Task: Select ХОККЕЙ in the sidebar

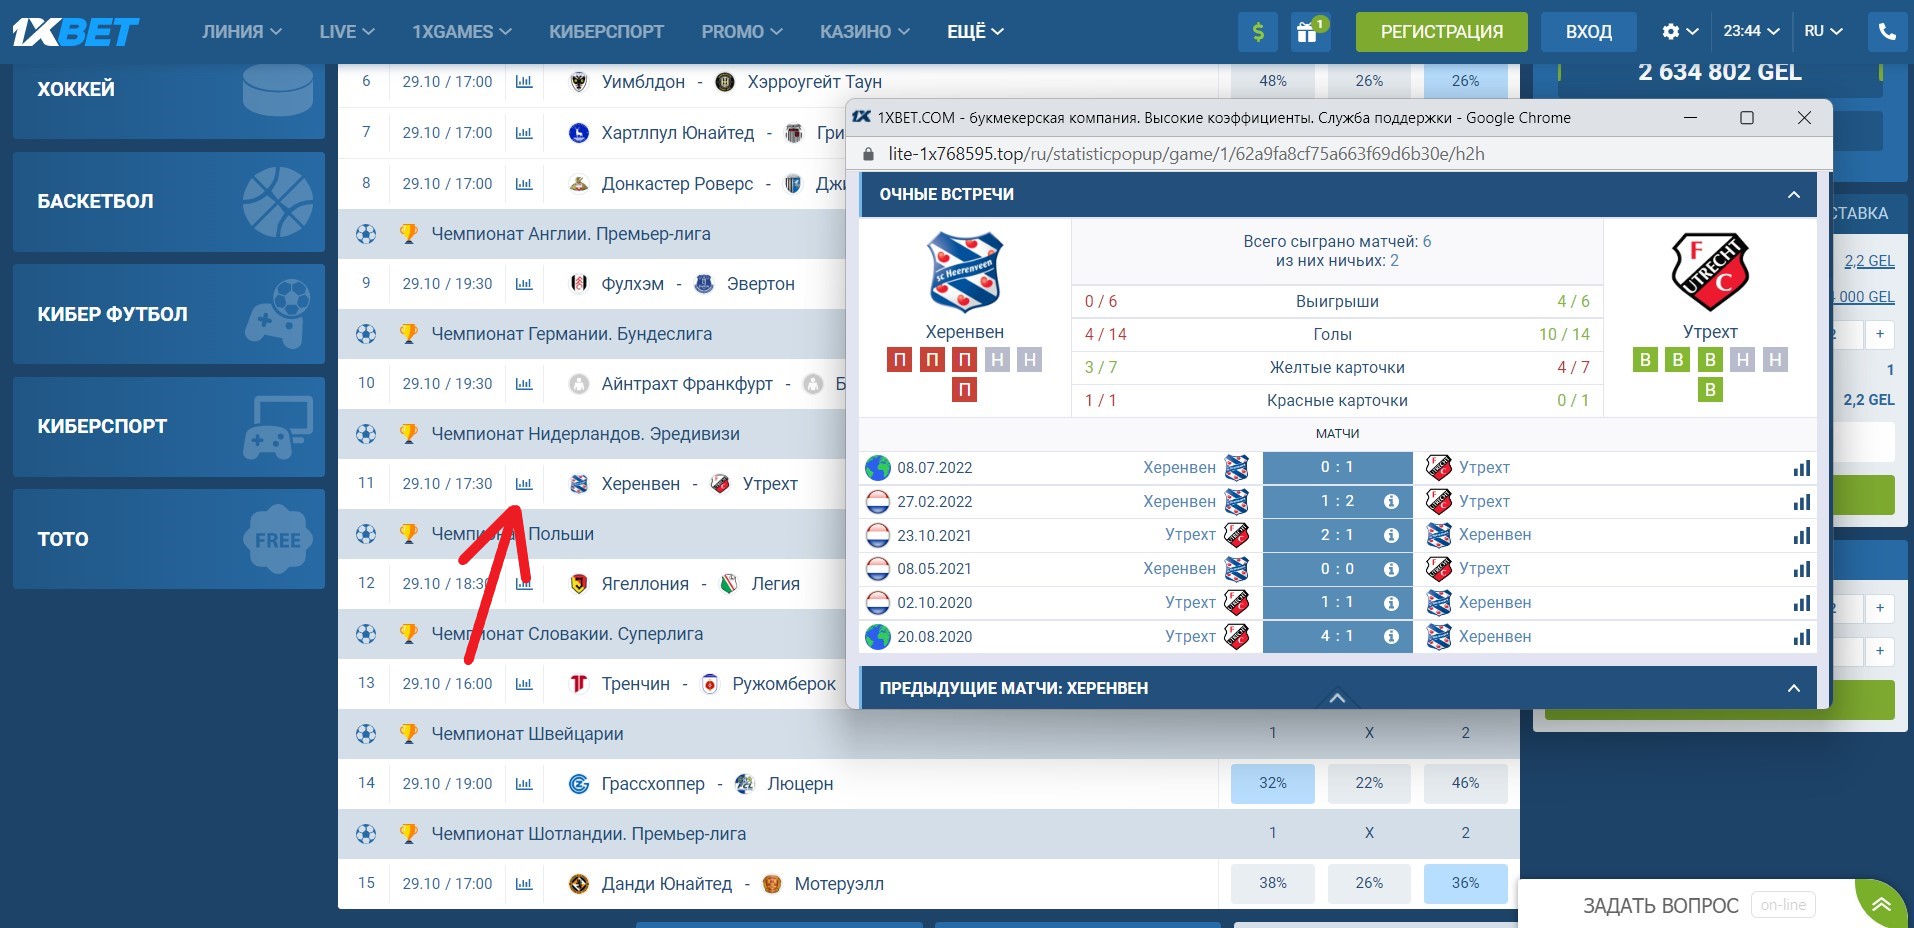Action: 169,101
